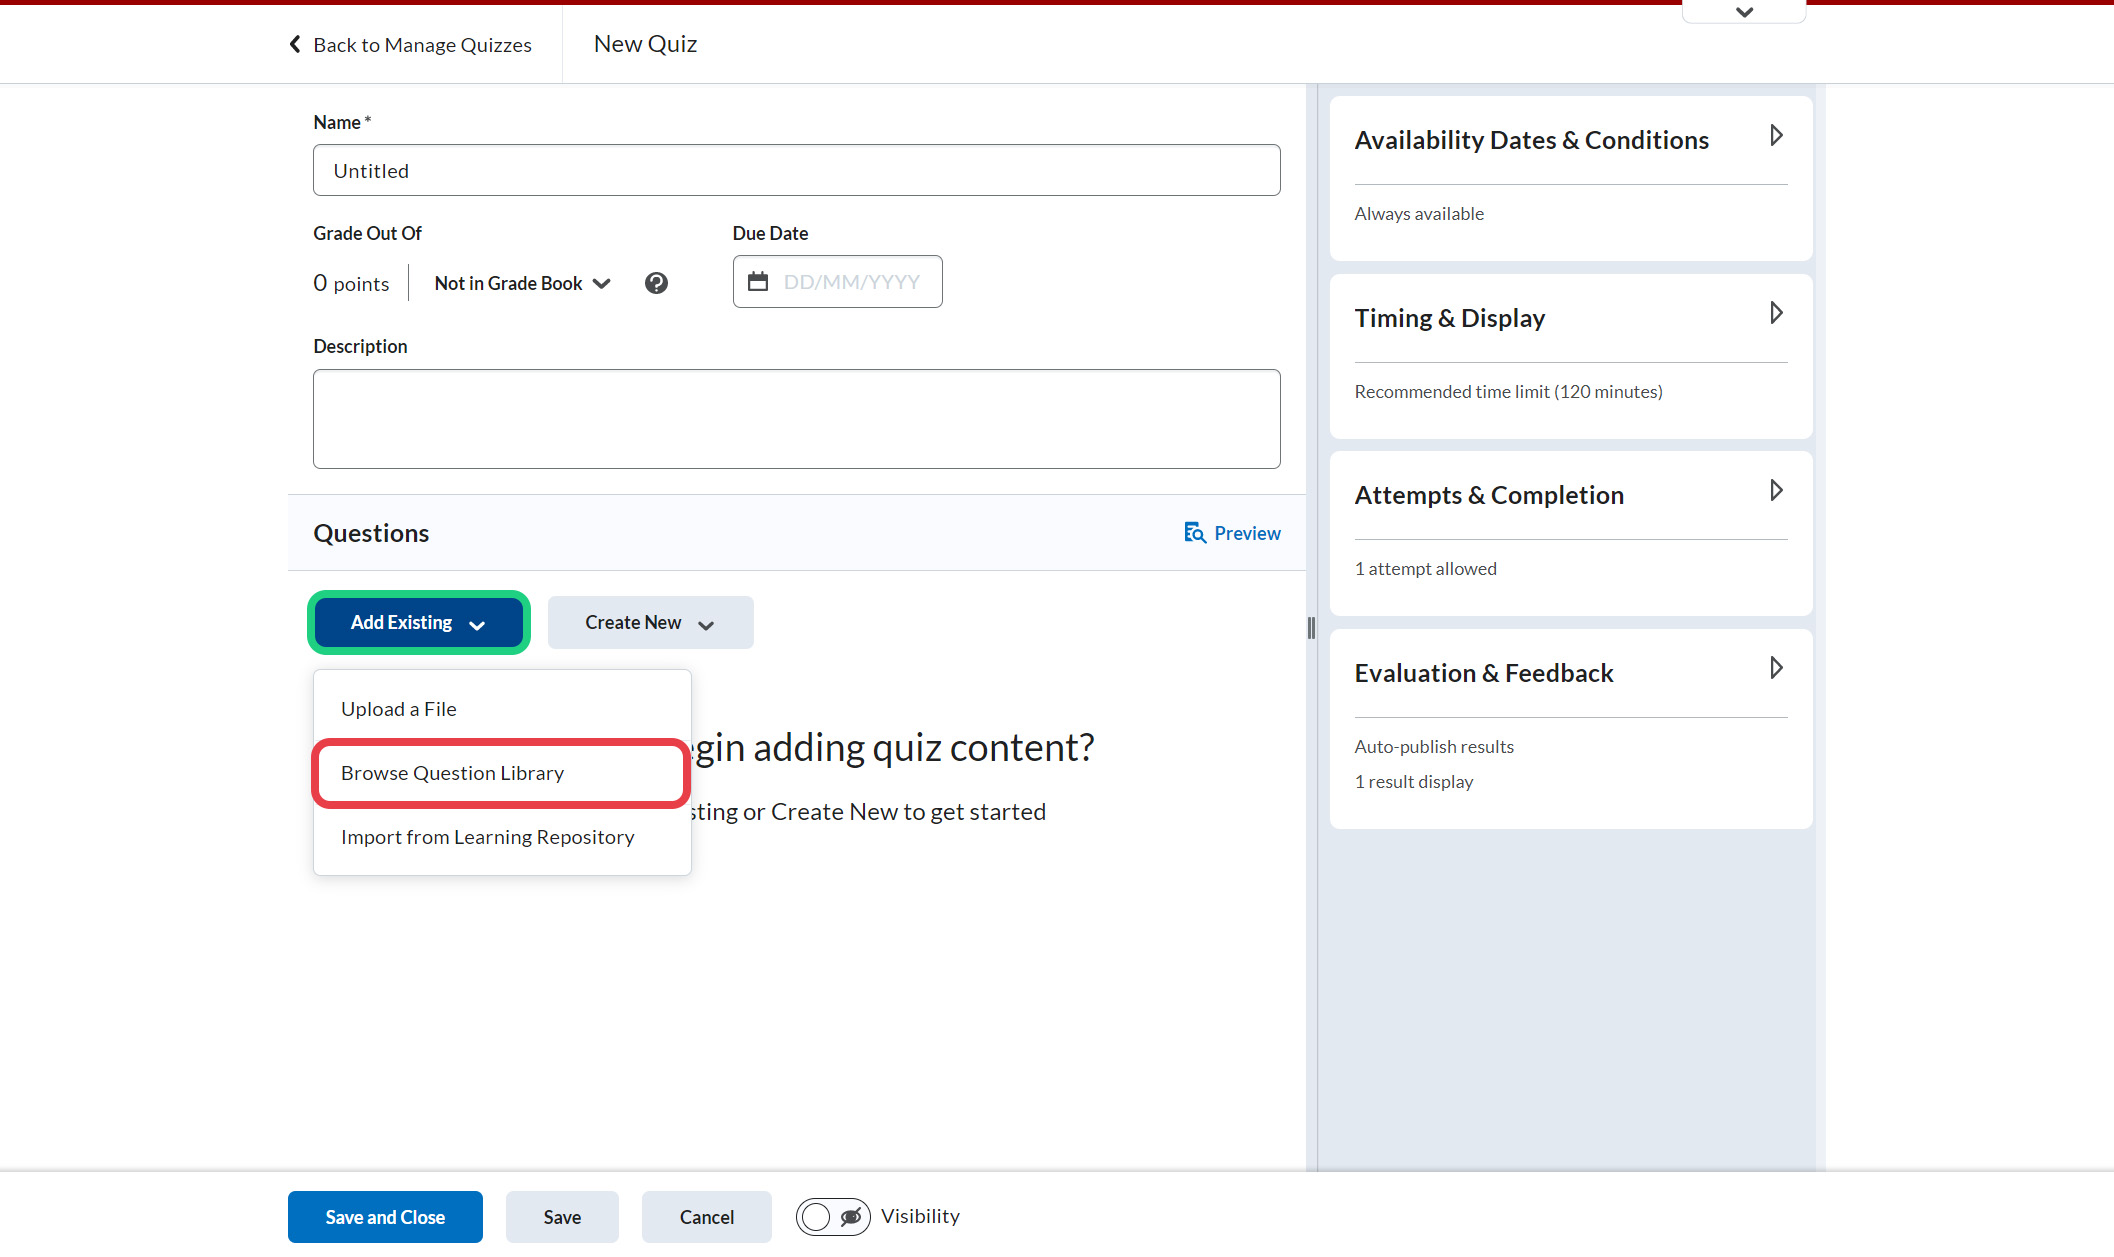Click the hidden eye icon beside Visibility
This screenshot has width=2114, height=1257.
[x=851, y=1217]
